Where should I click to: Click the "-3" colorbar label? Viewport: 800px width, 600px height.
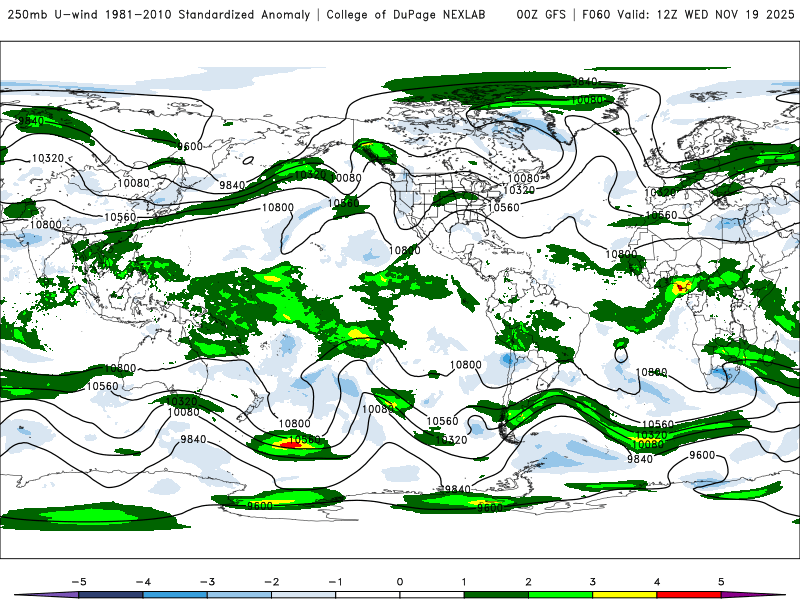point(208,582)
